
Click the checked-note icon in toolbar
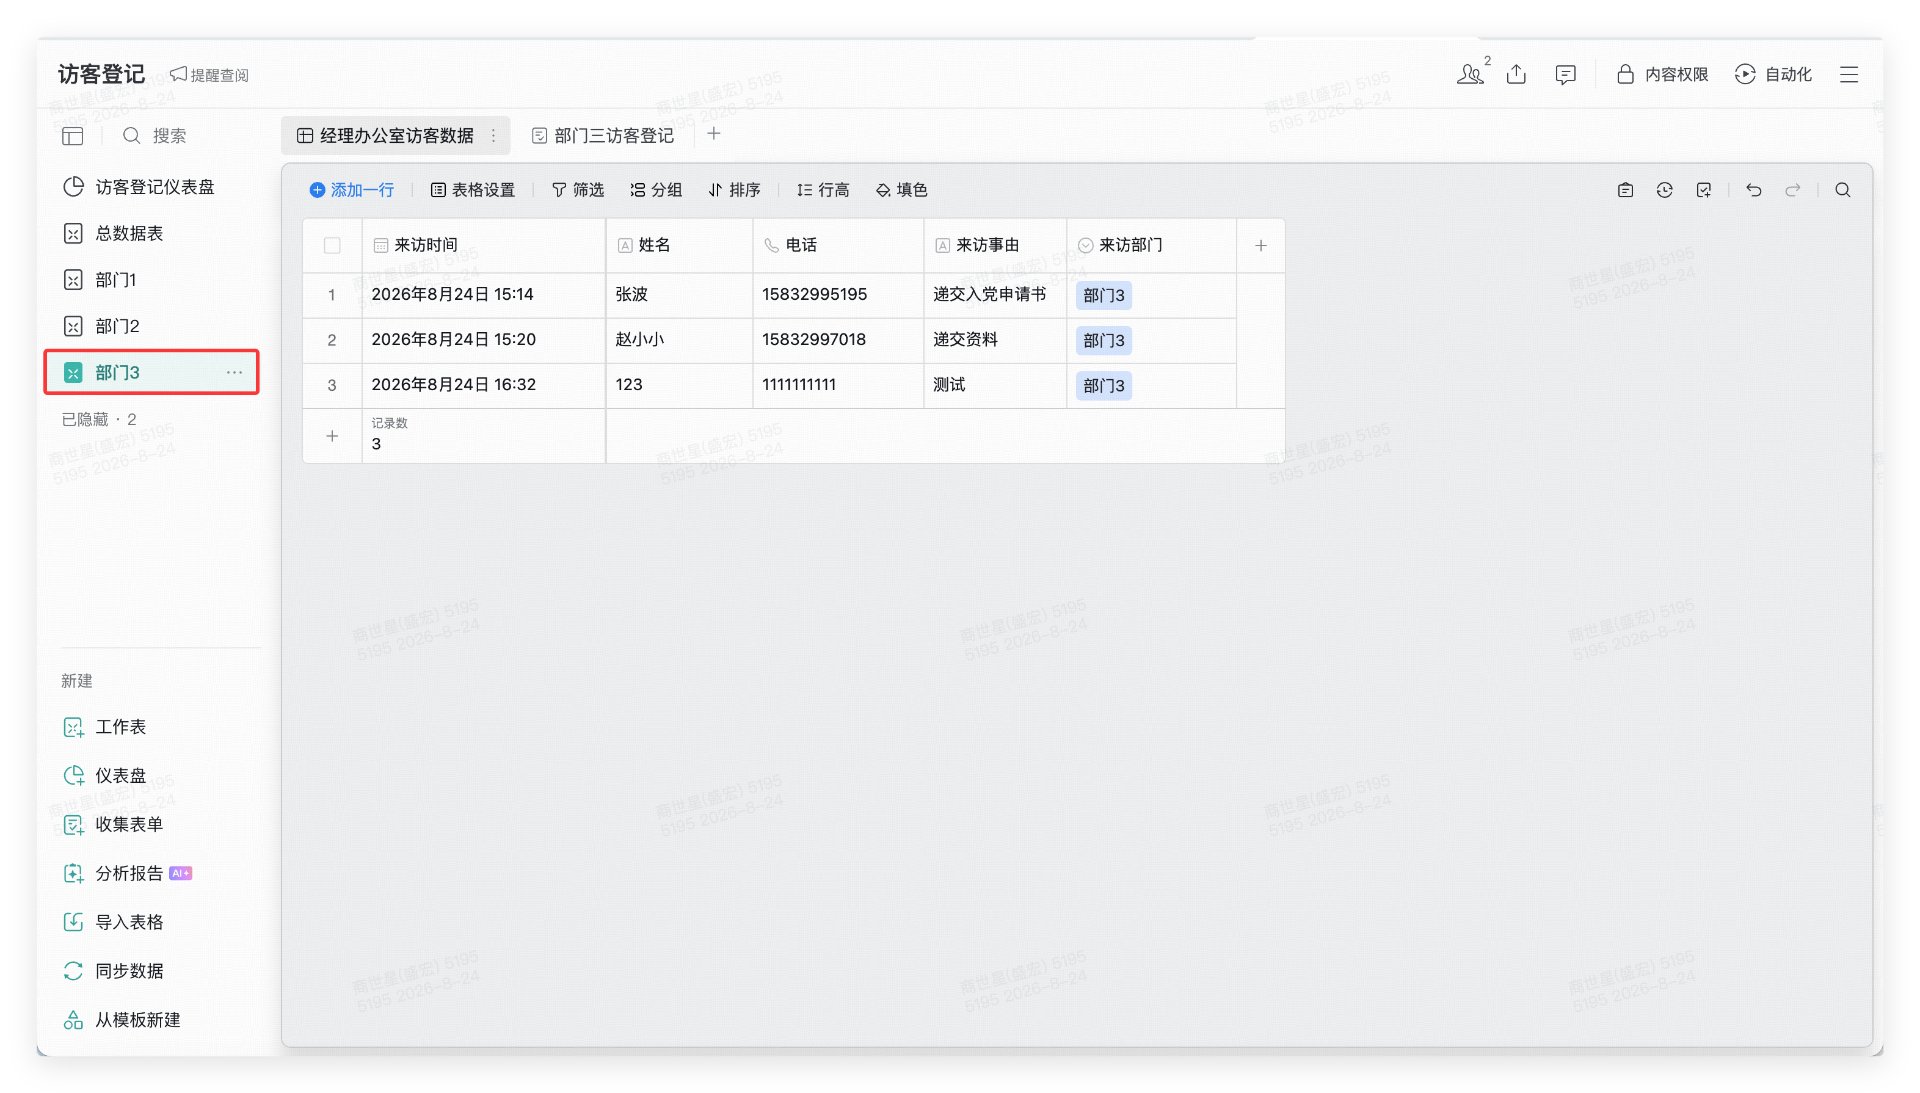[x=1704, y=190]
